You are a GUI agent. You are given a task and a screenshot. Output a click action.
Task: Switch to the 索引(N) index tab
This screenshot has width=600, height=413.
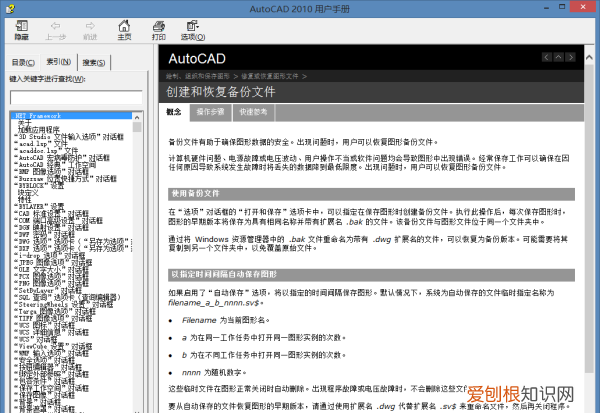(x=59, y=61)
